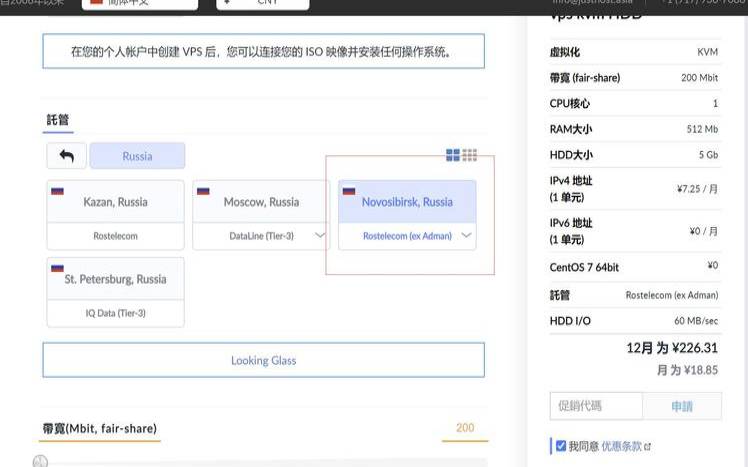Viewport: 748px width, 467px height.
Task: Click the 申請 promo apply button
Action: click(x=682, y=406)
